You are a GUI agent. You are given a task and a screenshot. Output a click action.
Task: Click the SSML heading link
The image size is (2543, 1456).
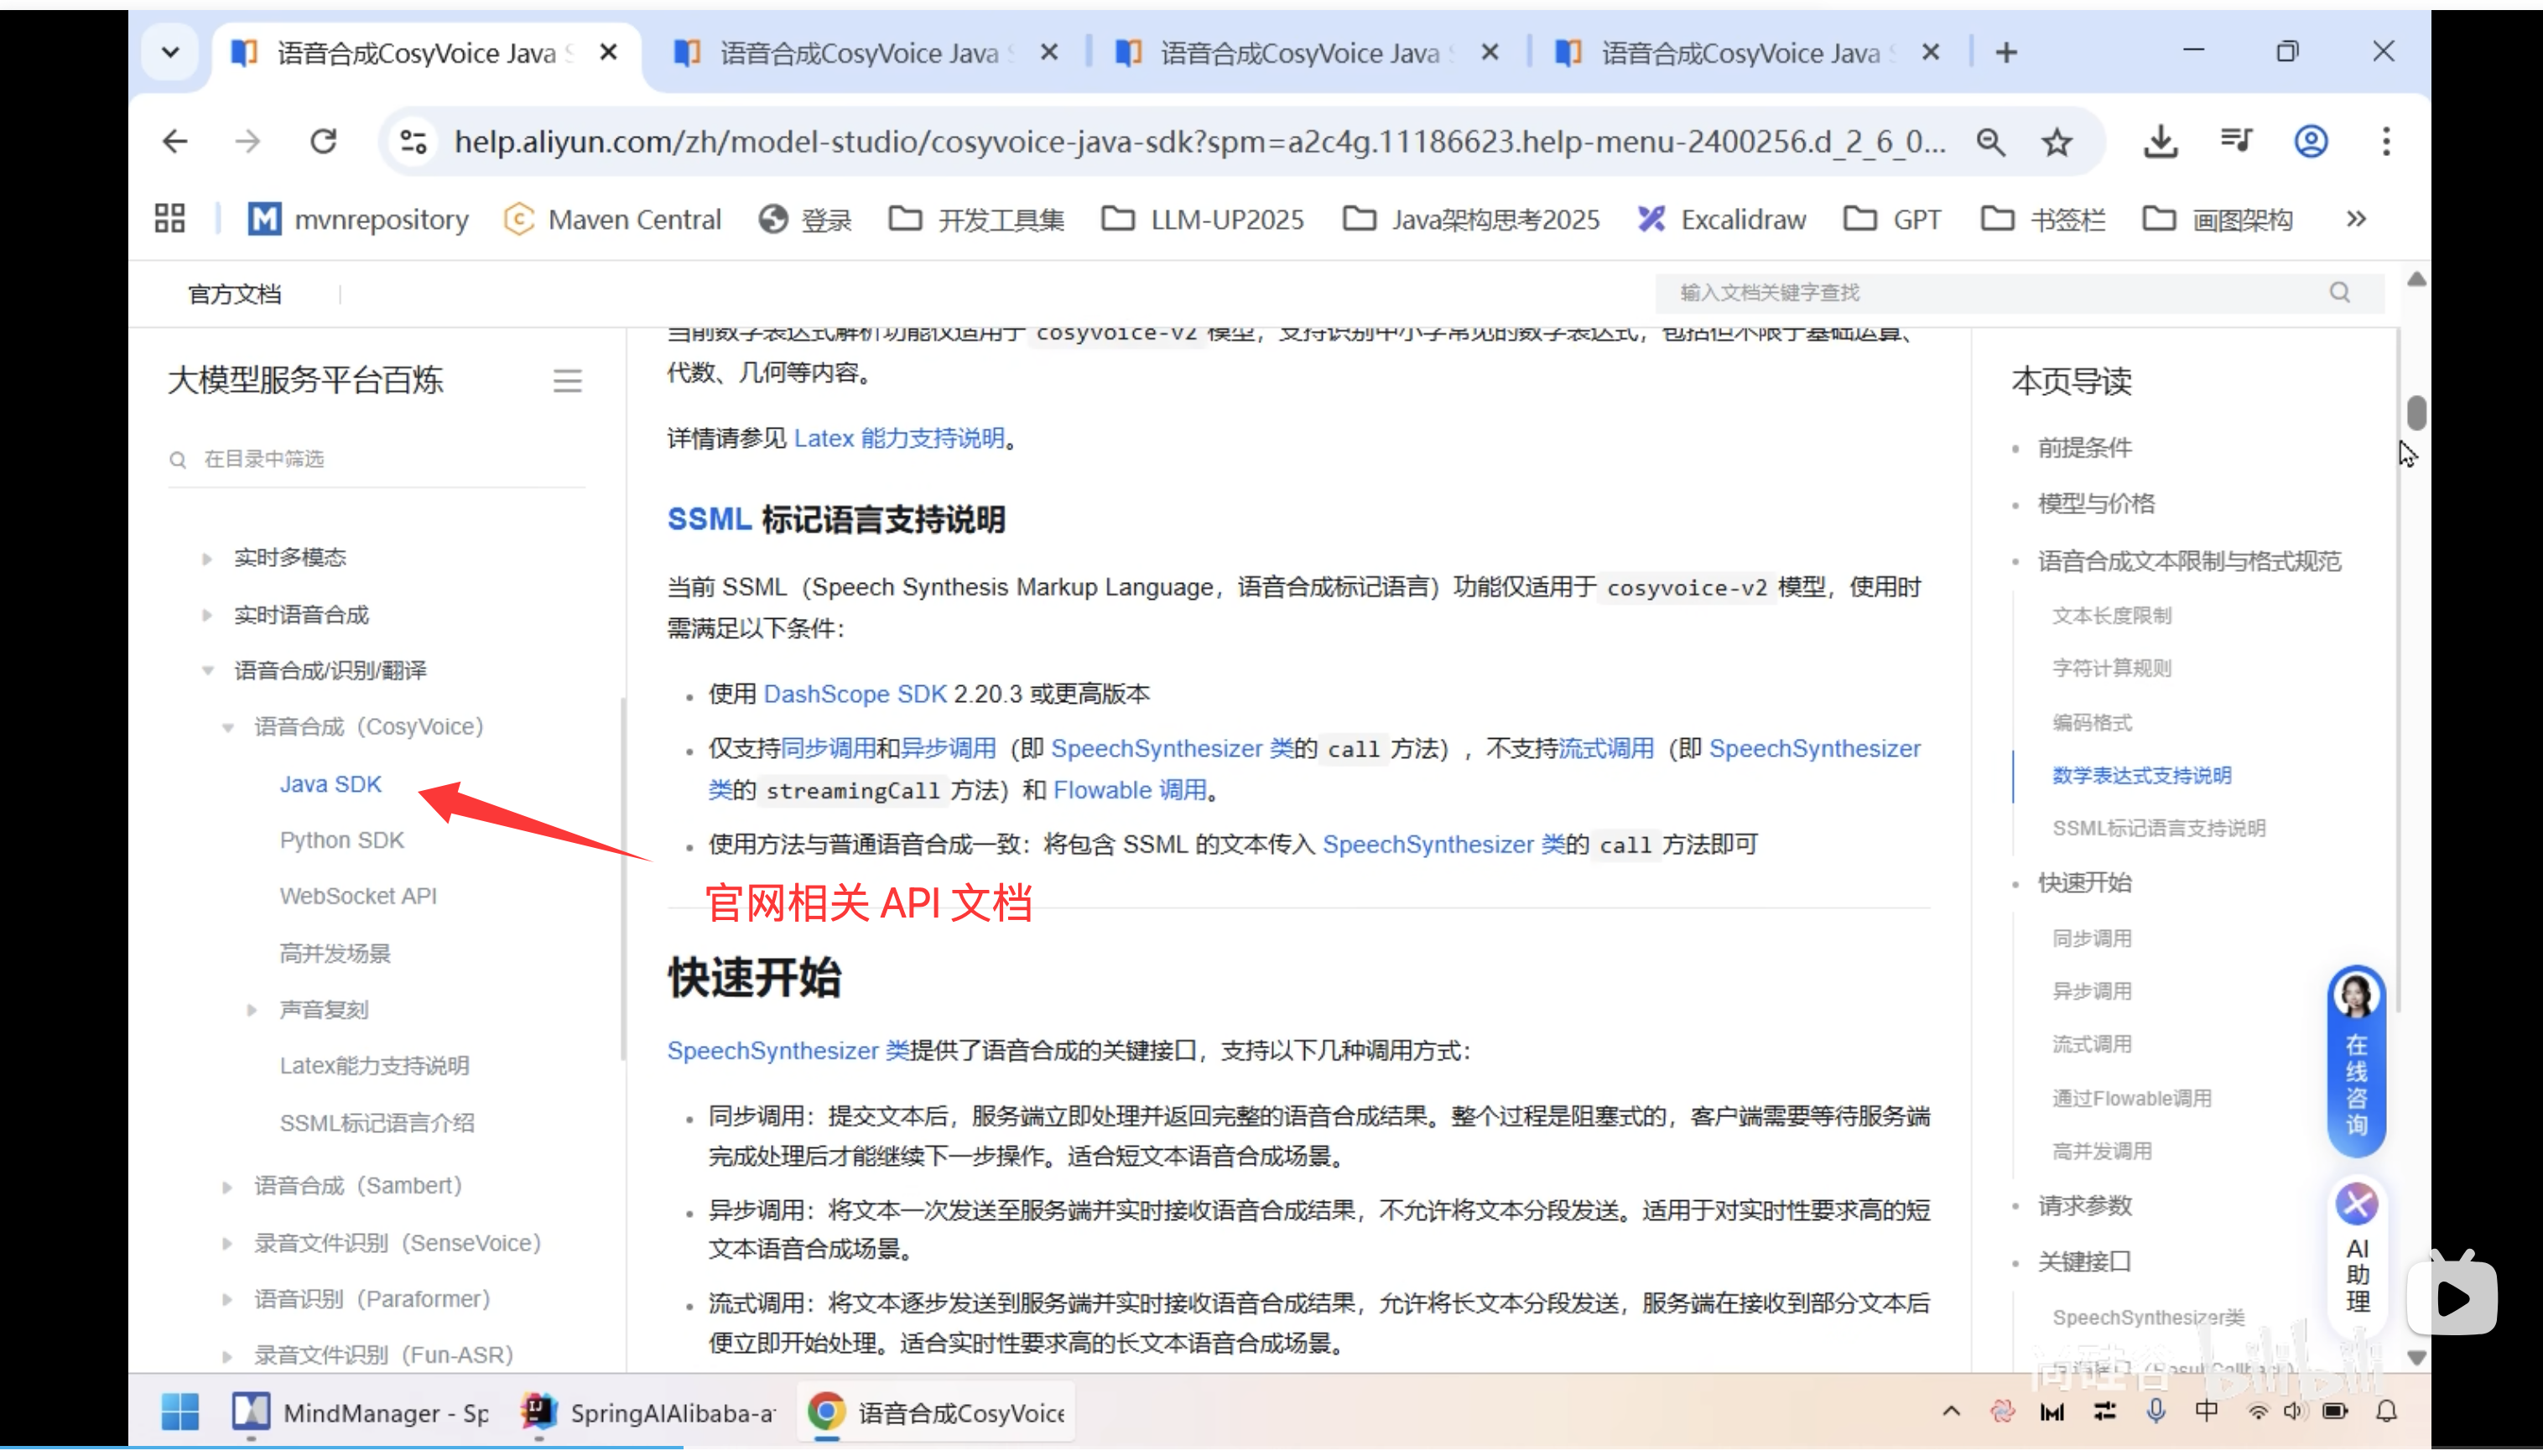pos(709,519)
